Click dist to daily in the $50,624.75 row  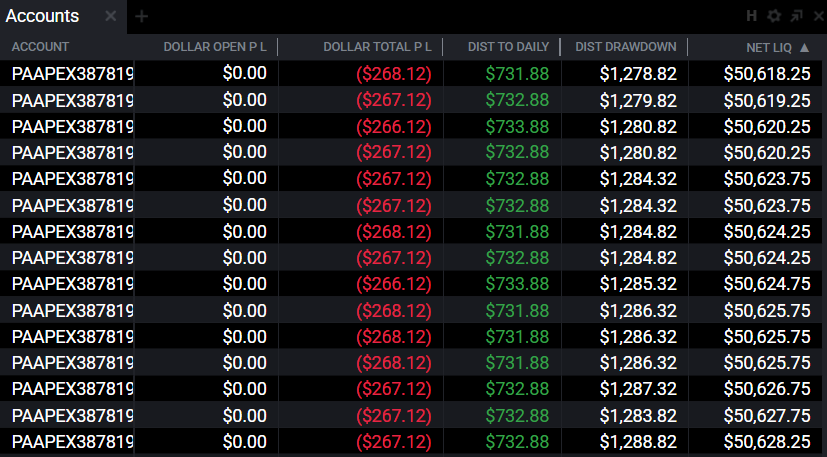tap(517, 284)
